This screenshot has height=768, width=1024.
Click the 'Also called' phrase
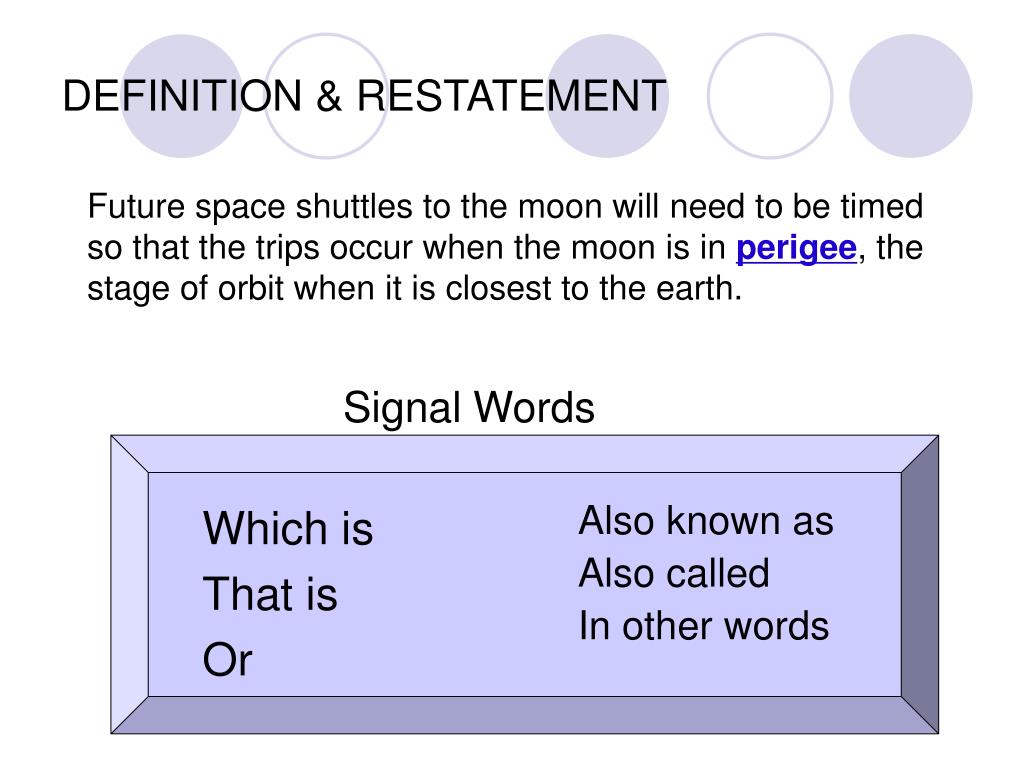tap(674, 573)
